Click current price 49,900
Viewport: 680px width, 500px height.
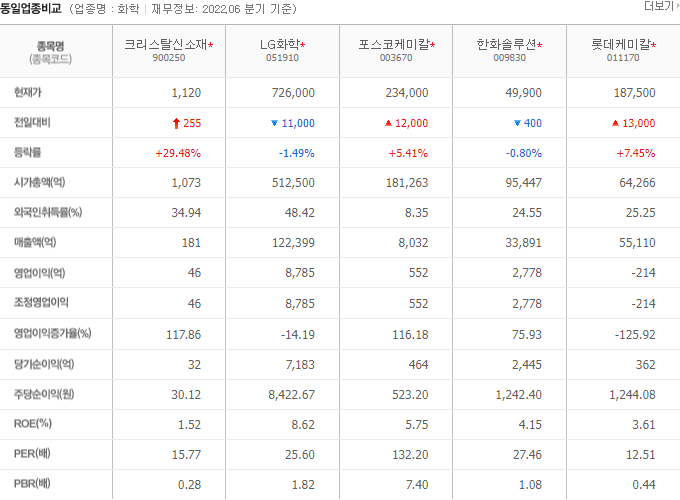[x=523, y=93]
